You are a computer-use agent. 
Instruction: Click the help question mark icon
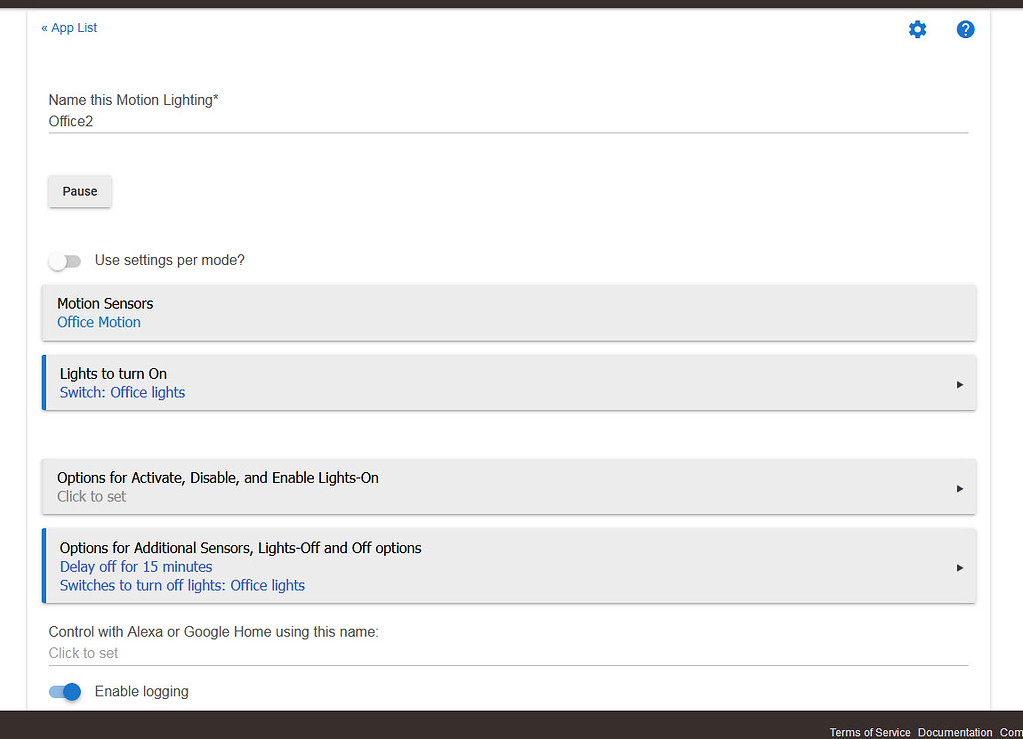point(965,30)
